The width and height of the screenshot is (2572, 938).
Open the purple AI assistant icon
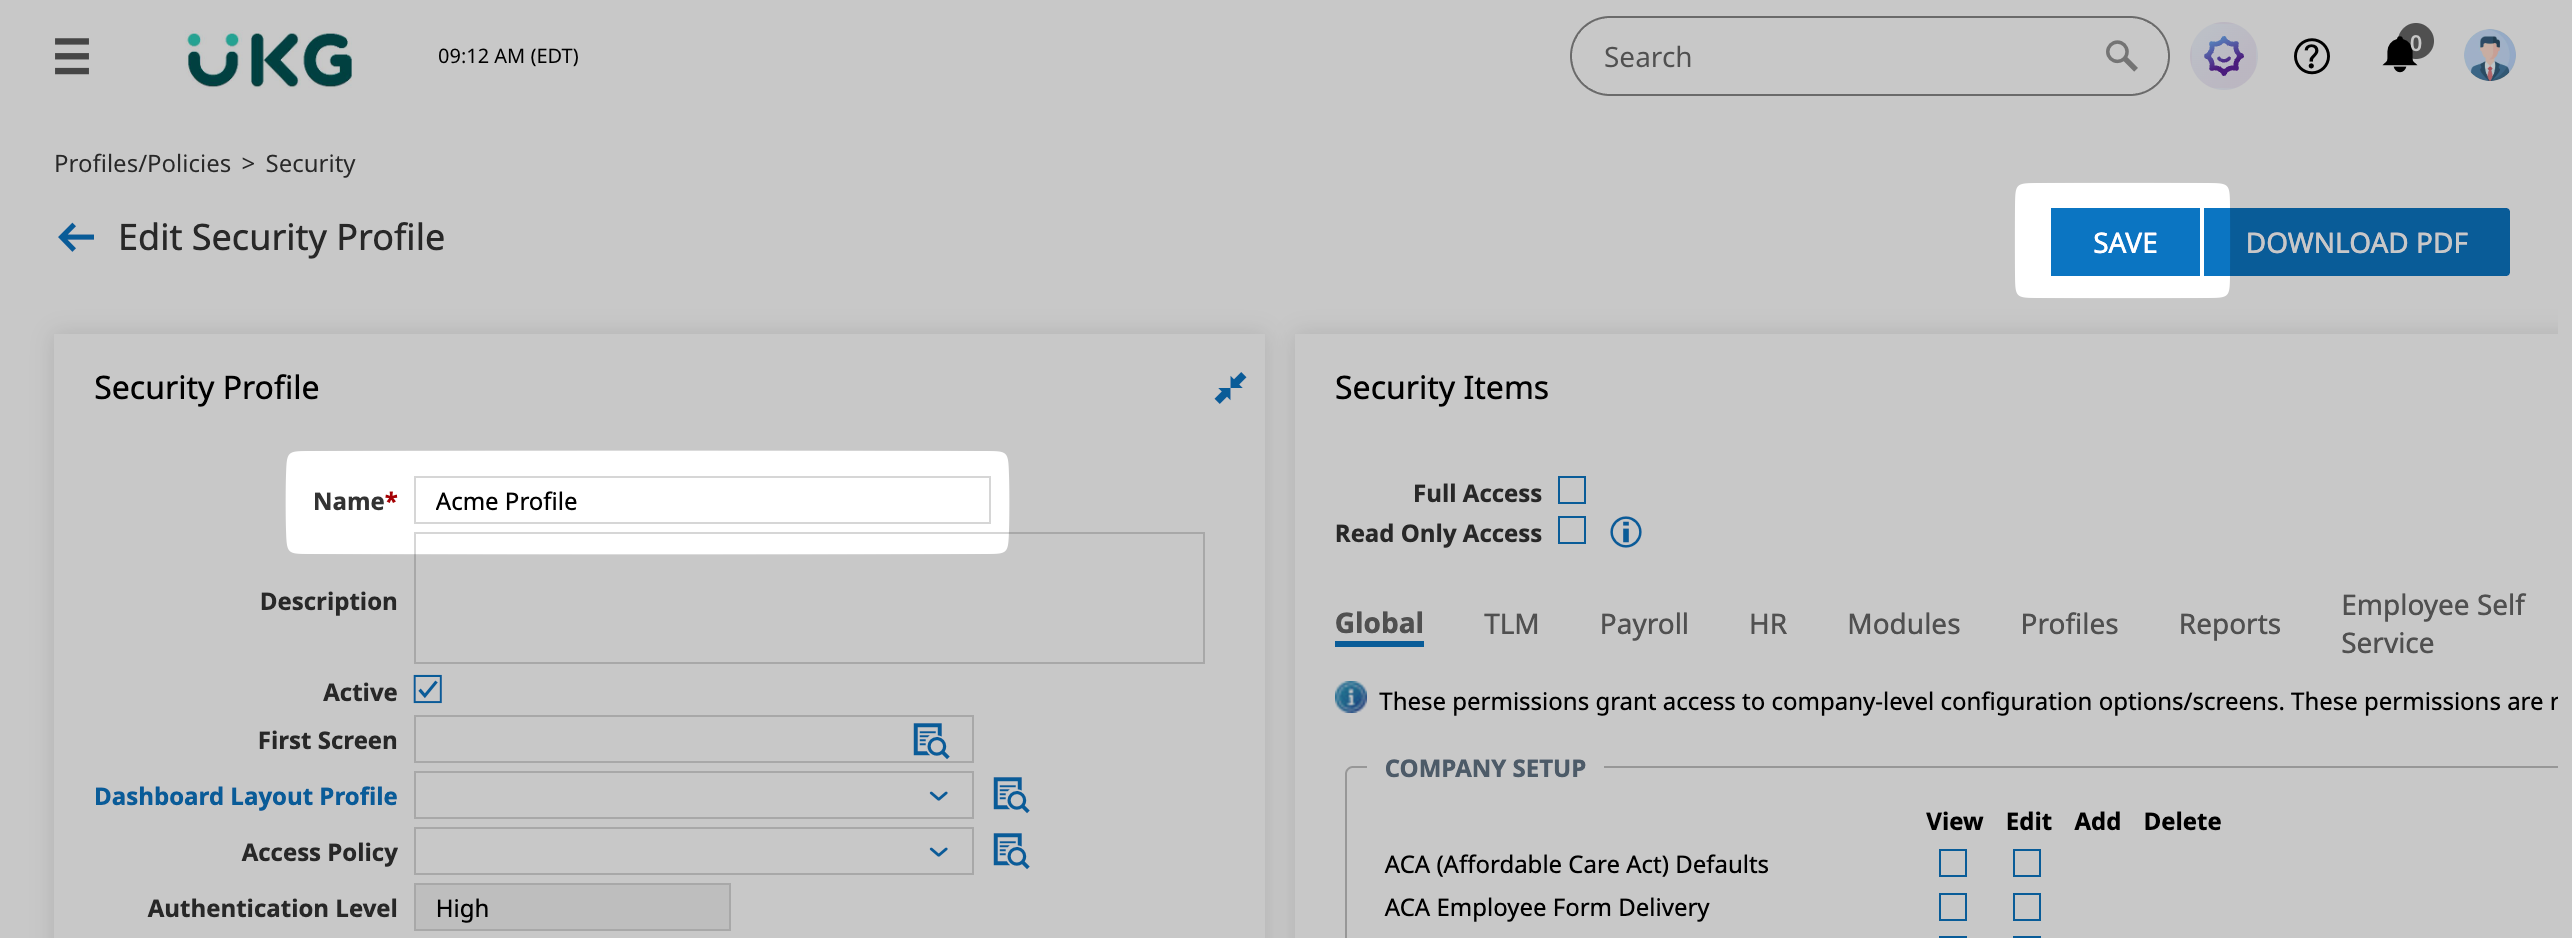coord(2223,56)
